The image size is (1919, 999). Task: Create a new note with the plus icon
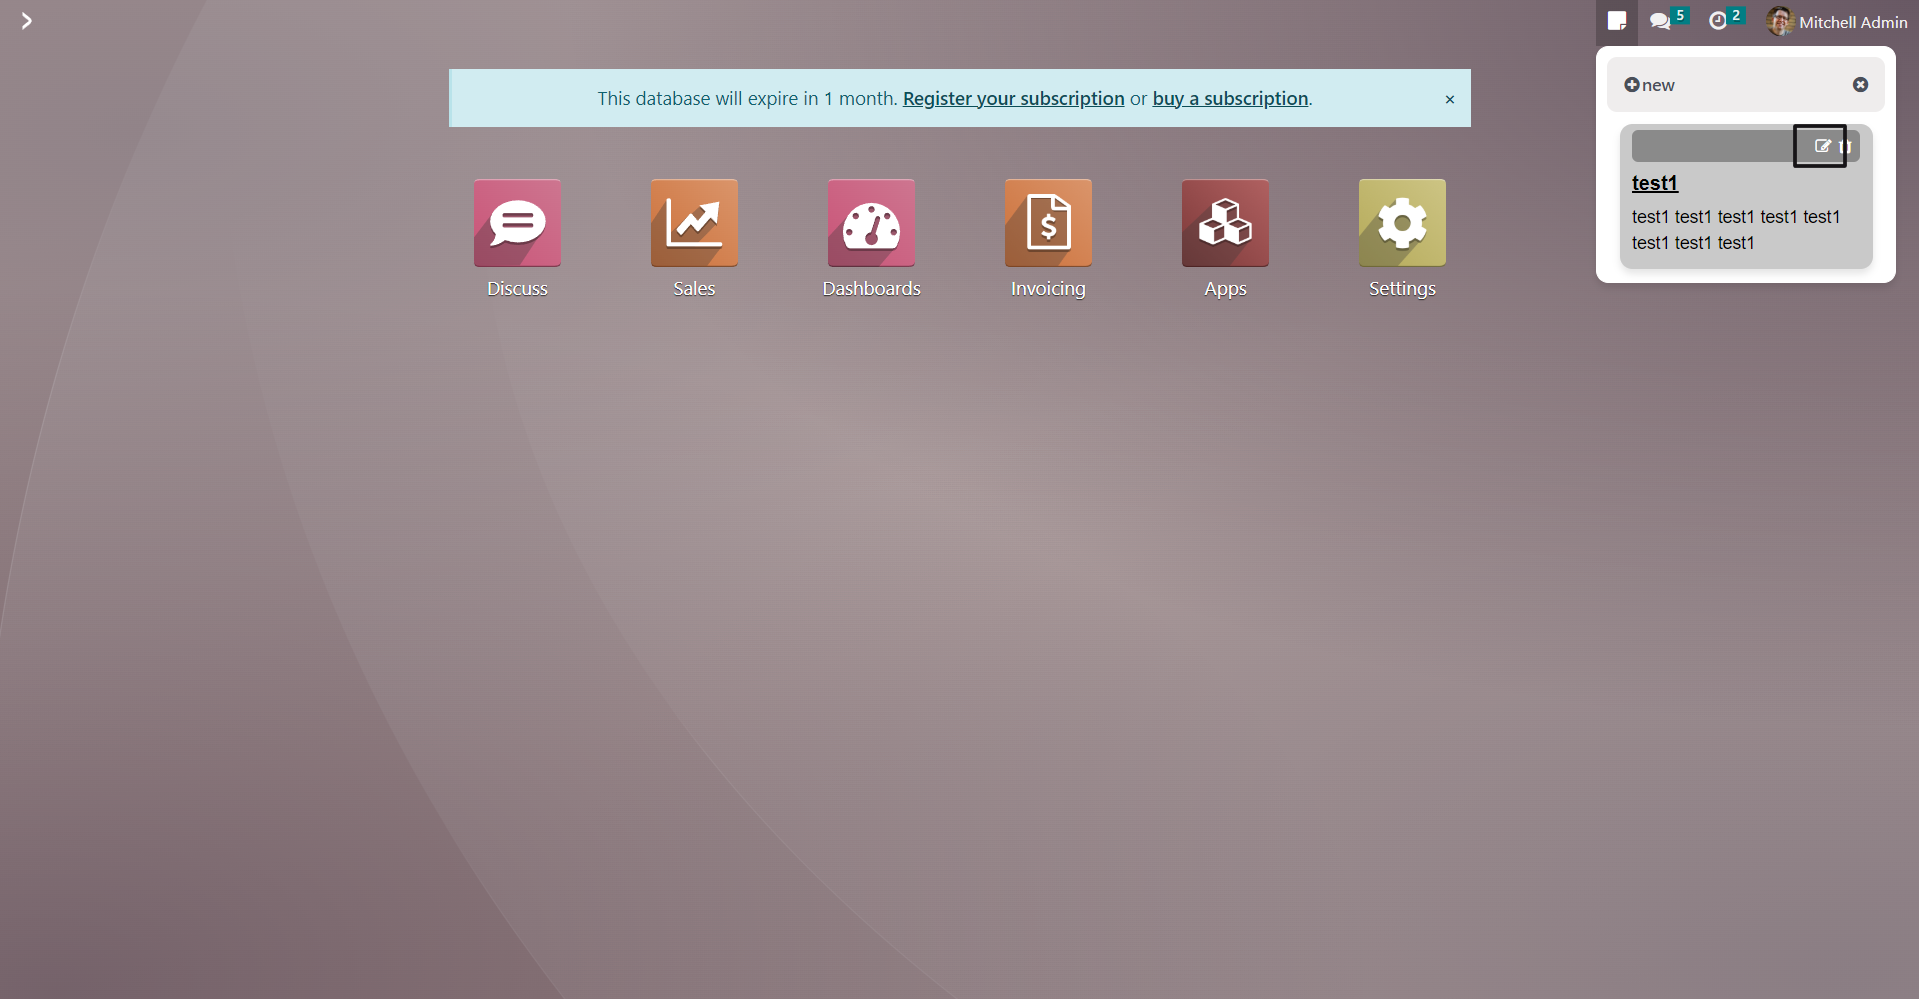pos(1631,85)
